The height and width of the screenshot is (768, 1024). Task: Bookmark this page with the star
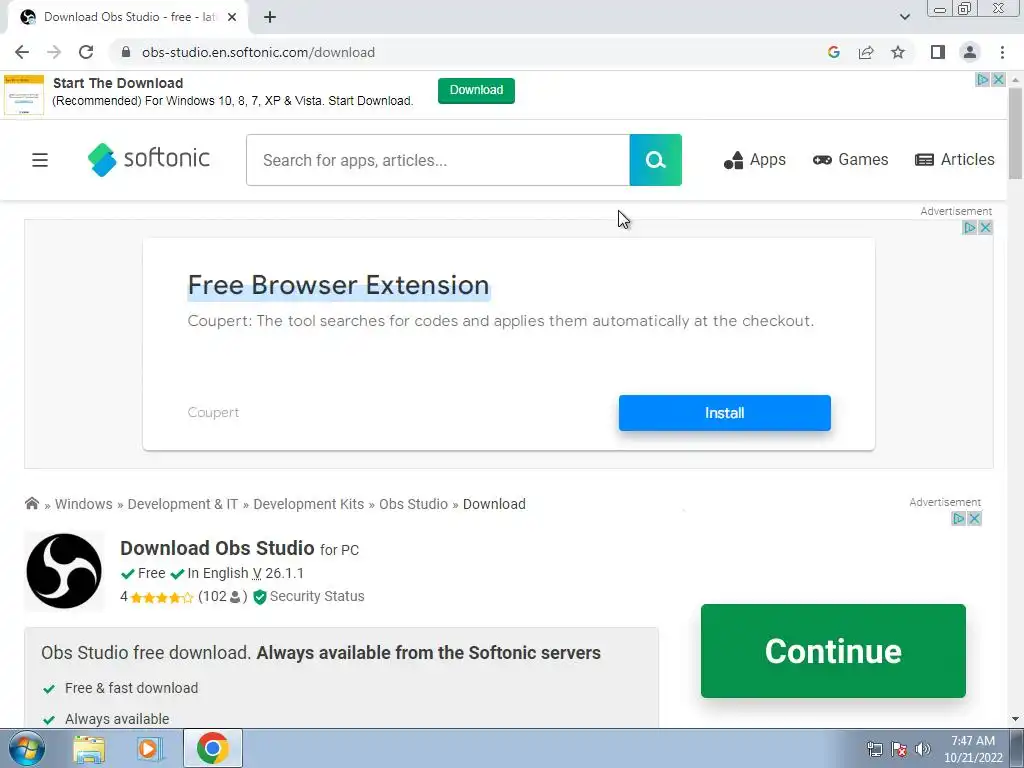(x=898, y=52)
